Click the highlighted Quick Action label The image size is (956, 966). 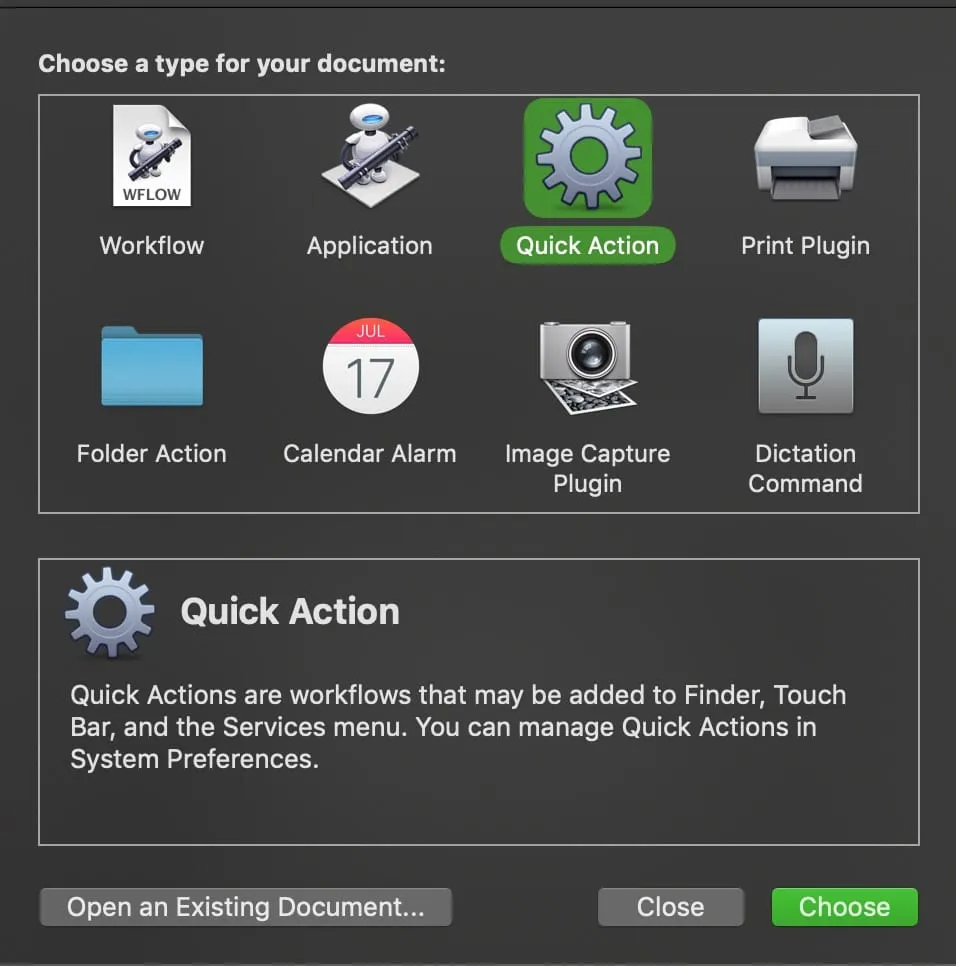(587, 246)
